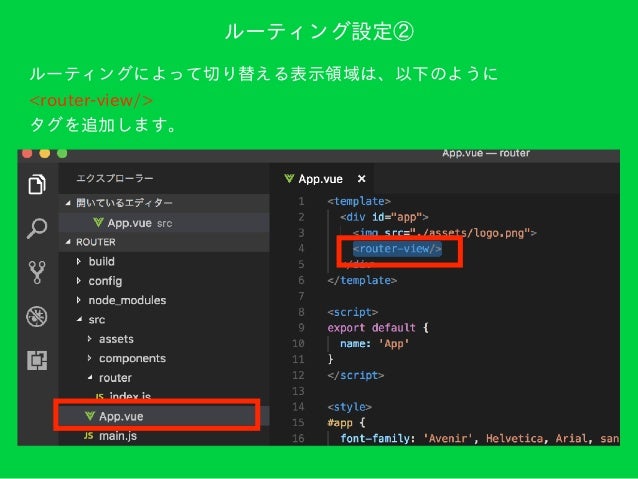Click line number 13 in the gutter
Screen dimensions: 638x479
298,391
